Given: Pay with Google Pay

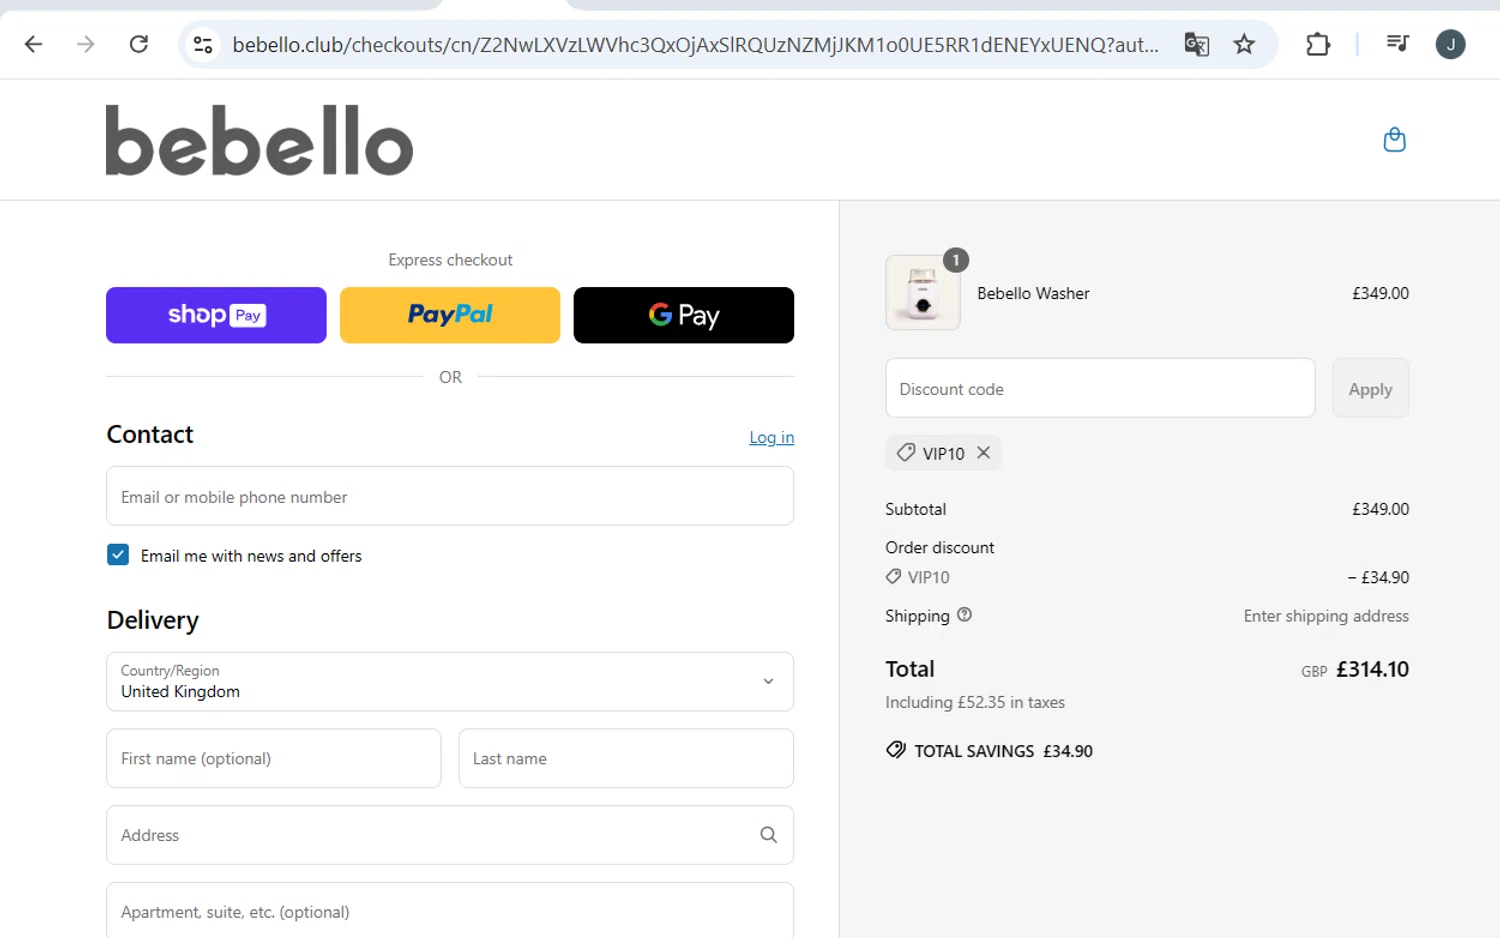Looking at the screenshot, I should [684, 315].
